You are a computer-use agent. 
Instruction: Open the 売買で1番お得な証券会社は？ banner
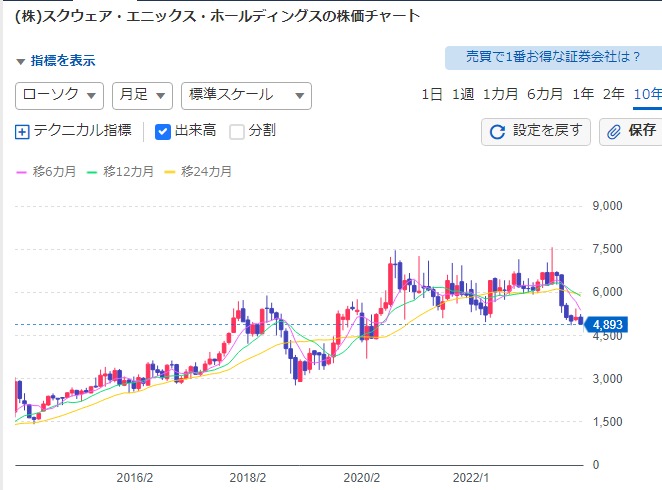553,57
